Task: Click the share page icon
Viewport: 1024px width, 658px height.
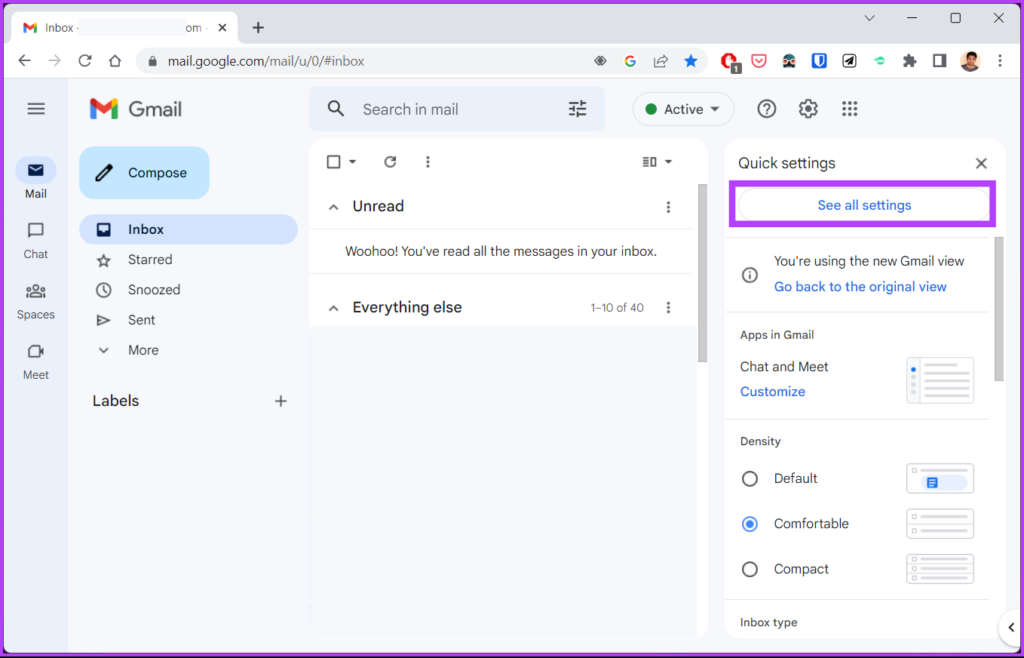Action: [660, 61]
